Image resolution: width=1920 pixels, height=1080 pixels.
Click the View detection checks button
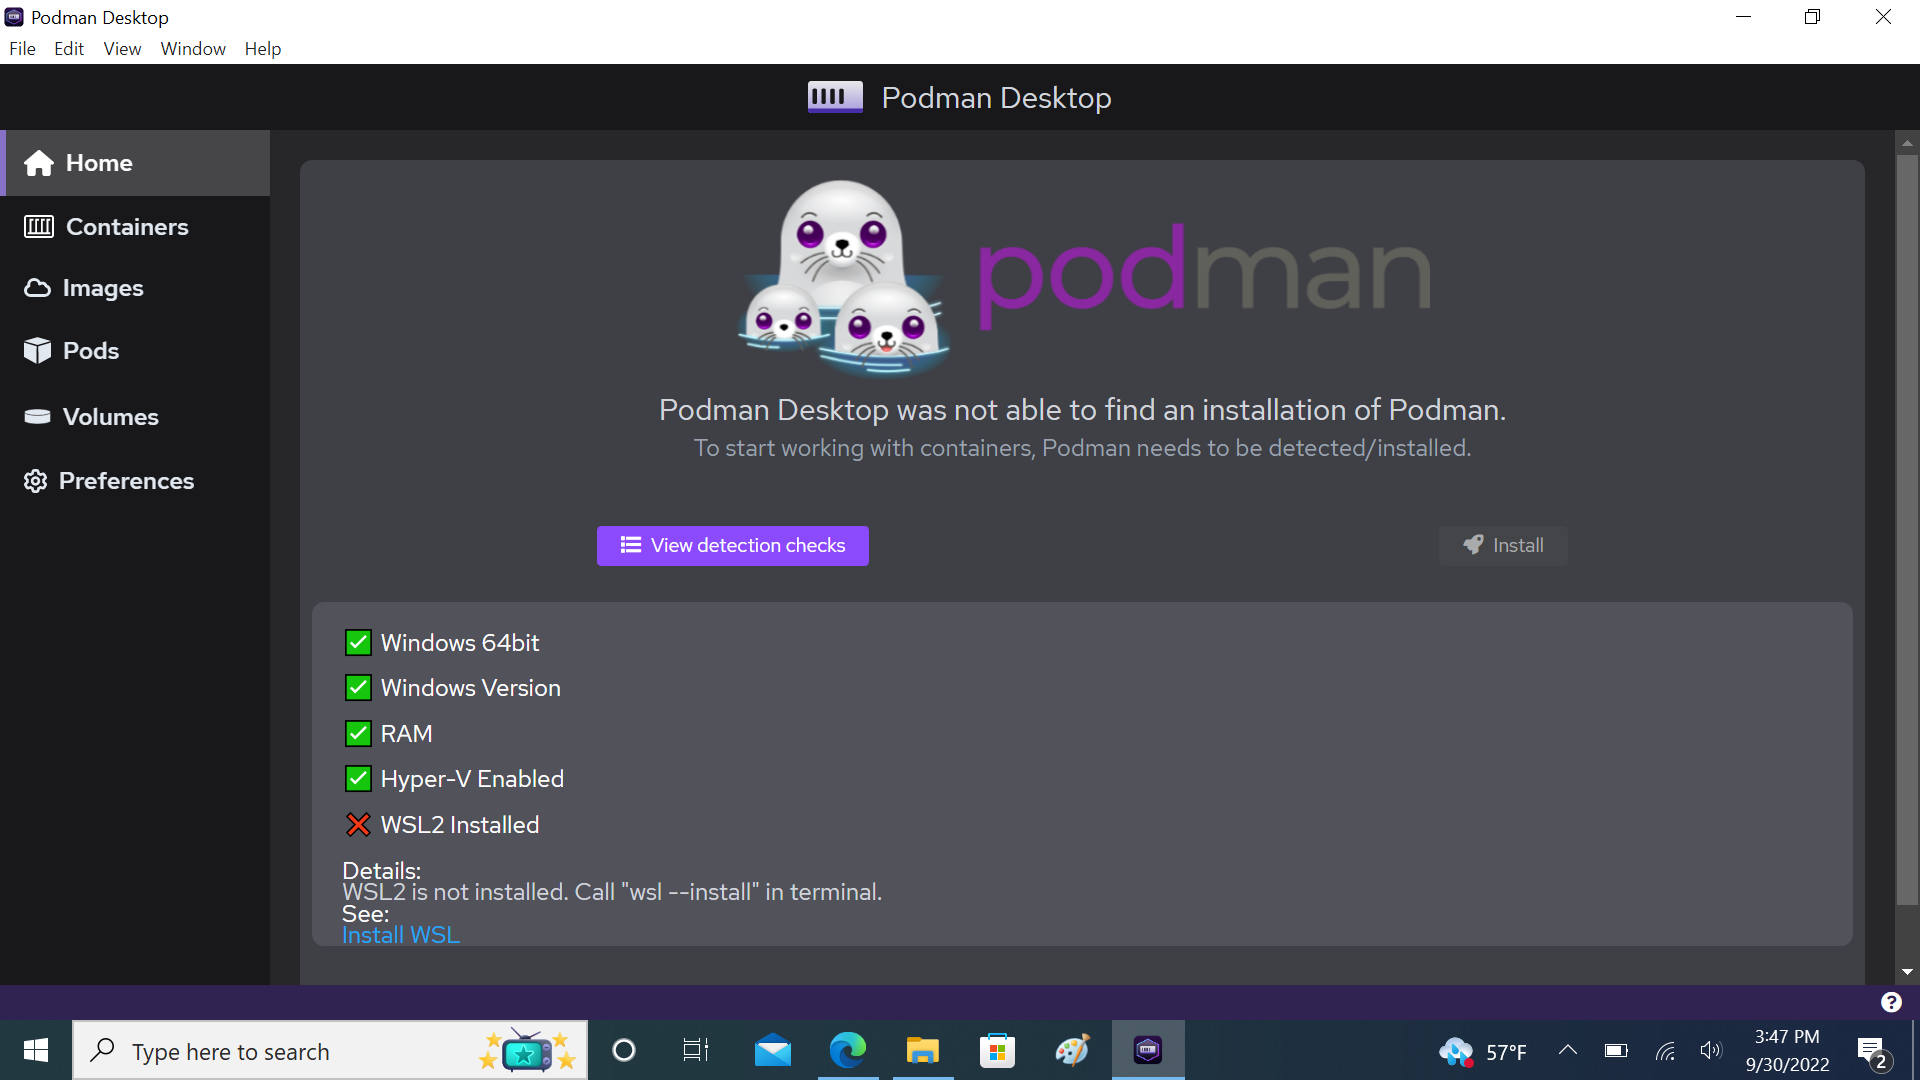coord(733,546)
